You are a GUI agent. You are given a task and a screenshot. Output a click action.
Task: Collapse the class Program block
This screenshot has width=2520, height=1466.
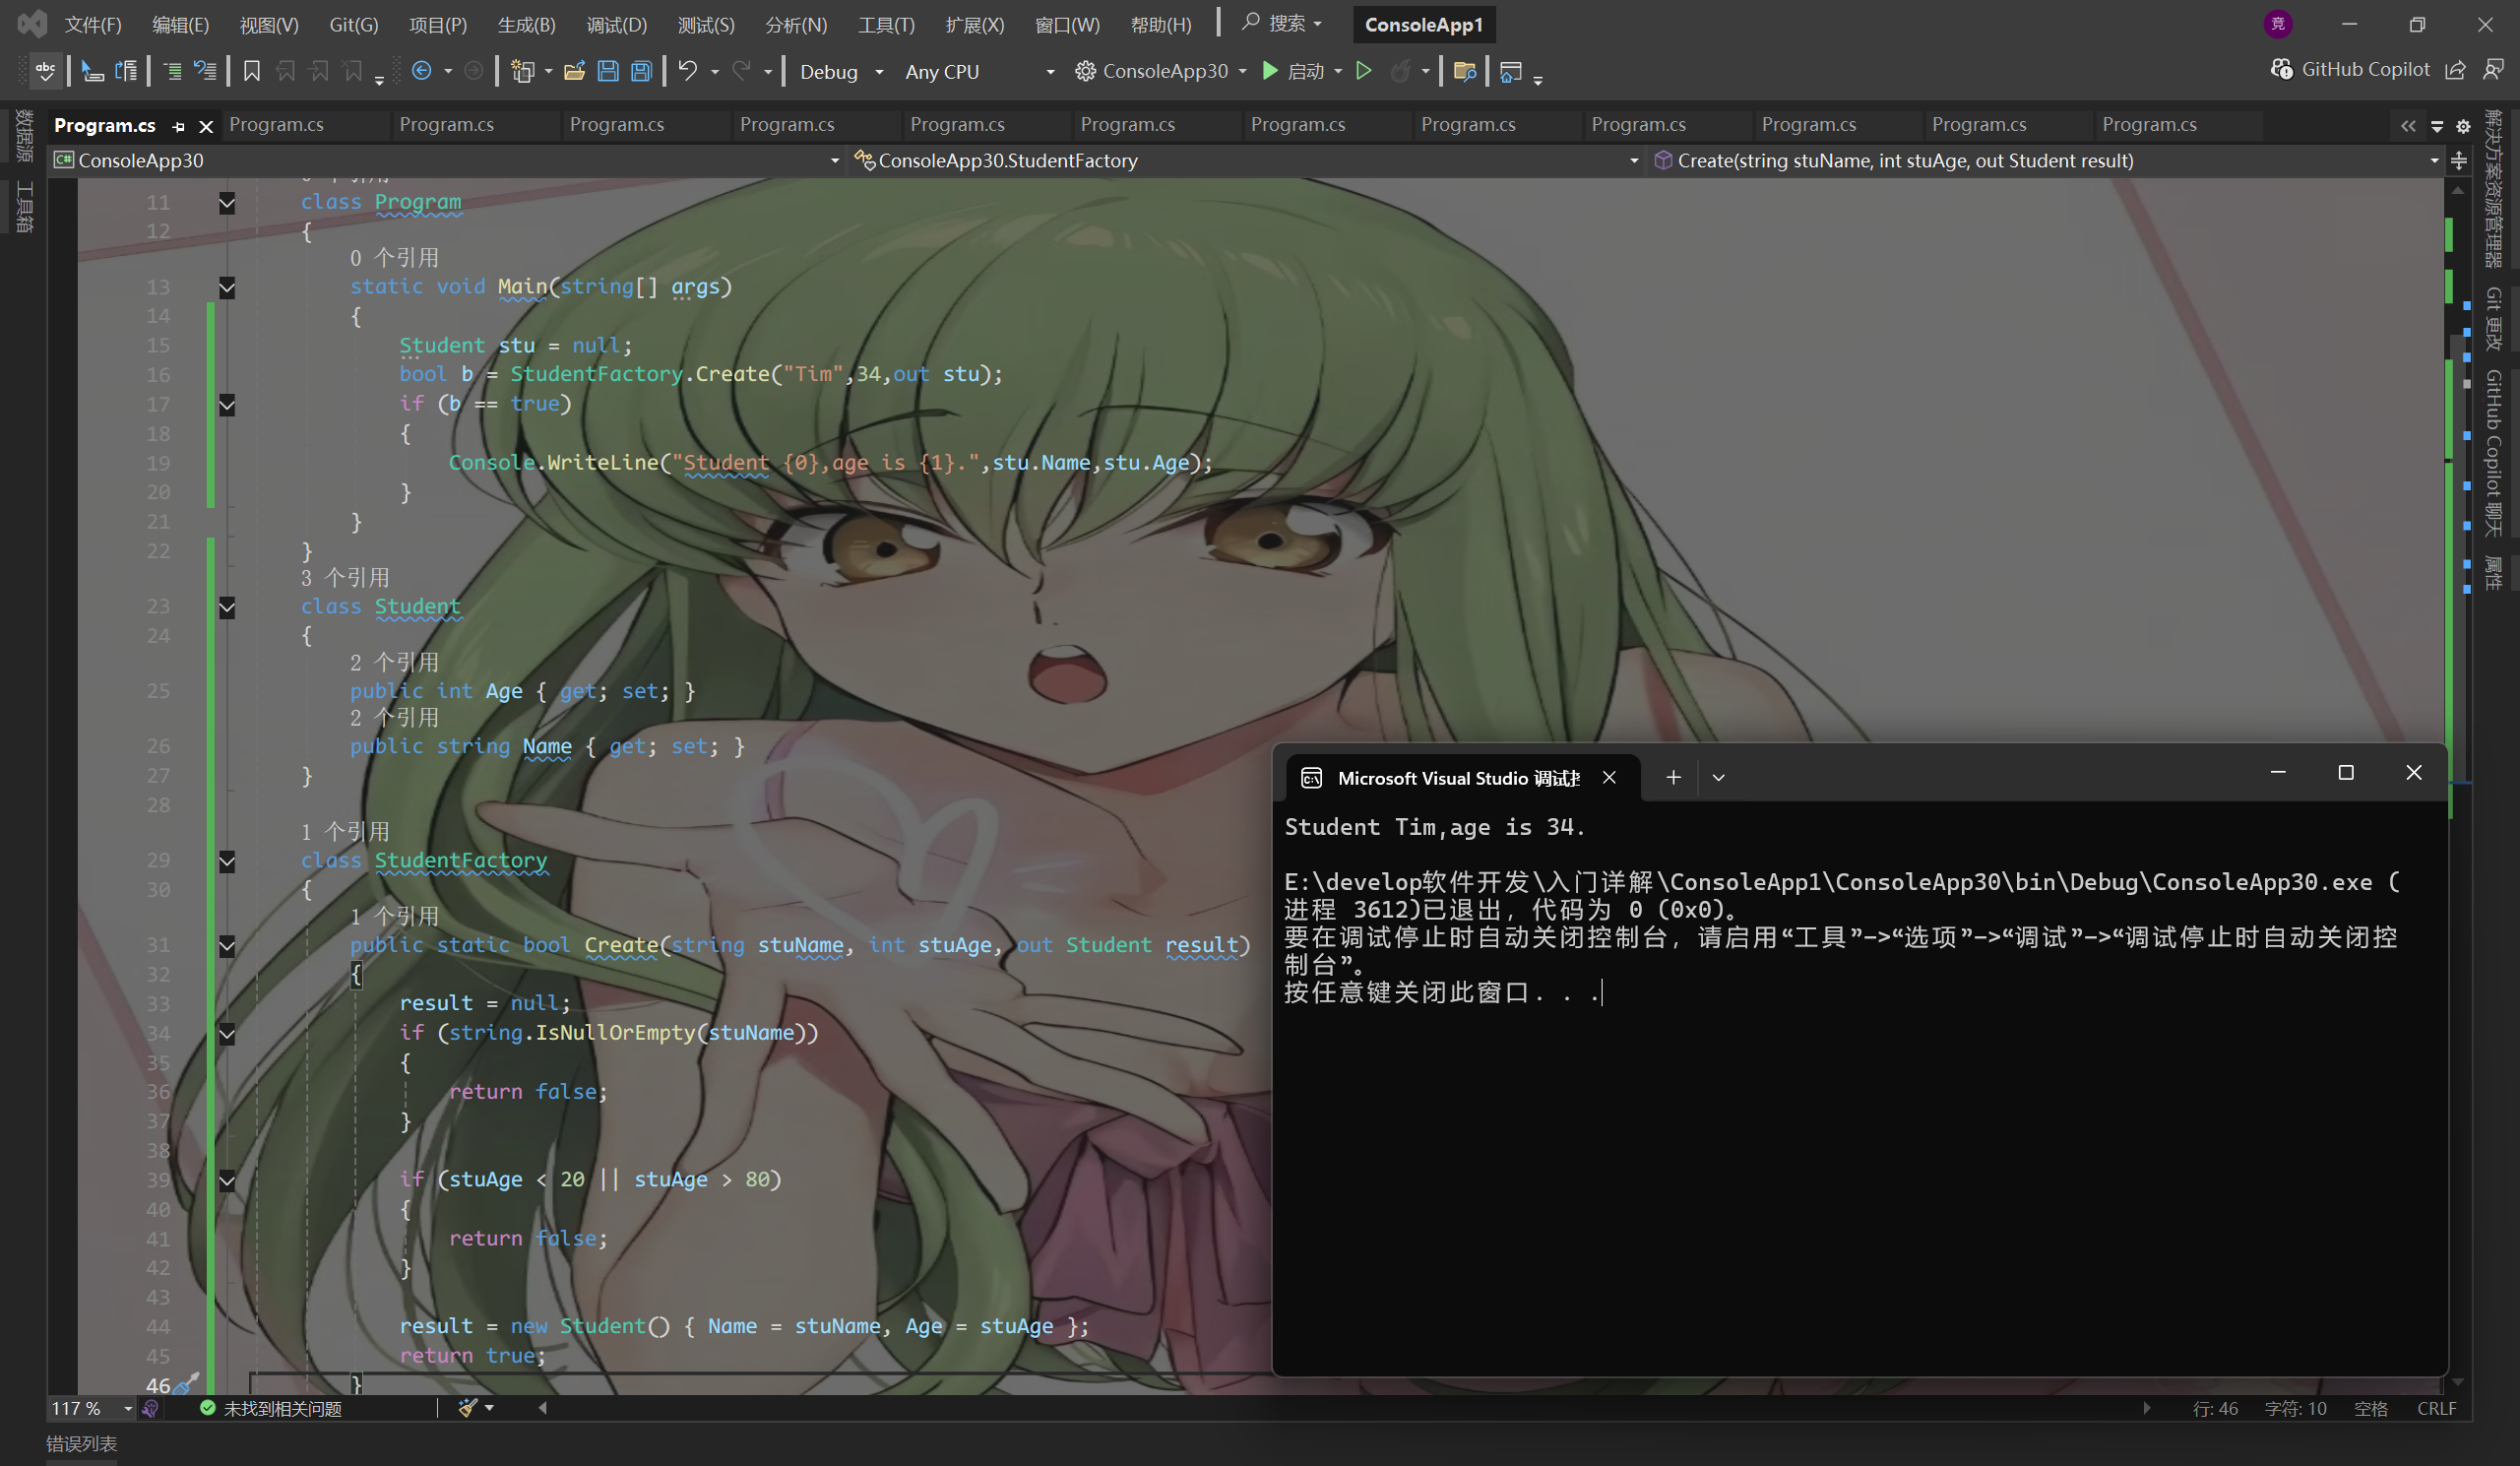(x=227, y=203)
